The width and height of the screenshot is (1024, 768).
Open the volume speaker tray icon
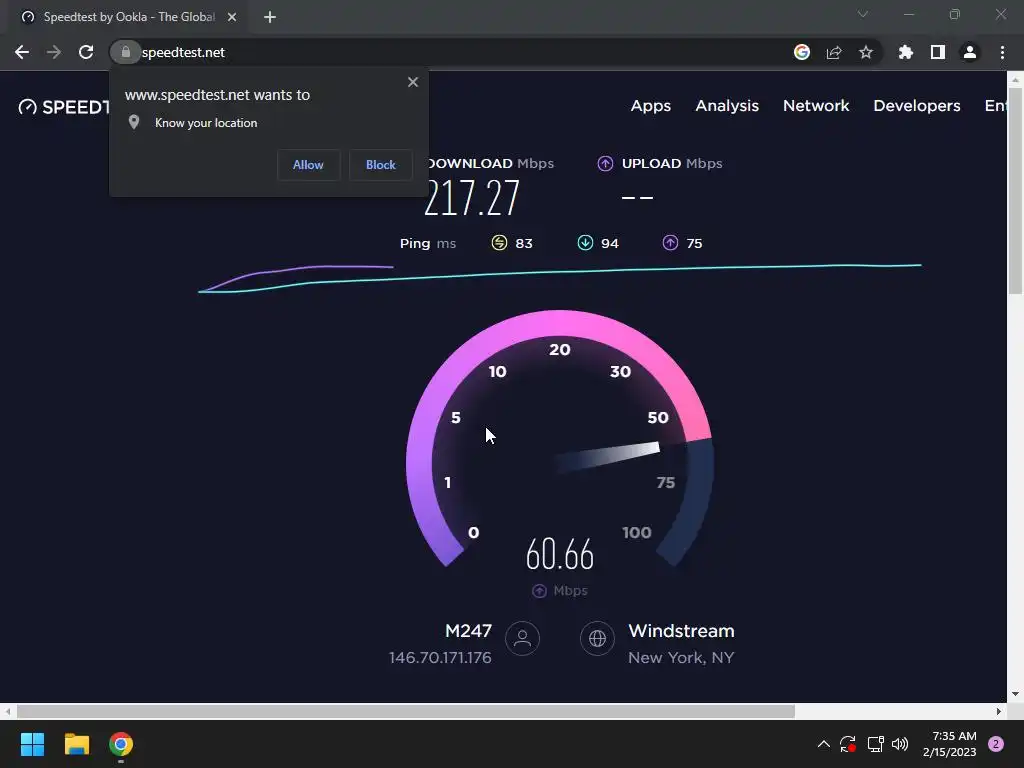tap(900, 744)
